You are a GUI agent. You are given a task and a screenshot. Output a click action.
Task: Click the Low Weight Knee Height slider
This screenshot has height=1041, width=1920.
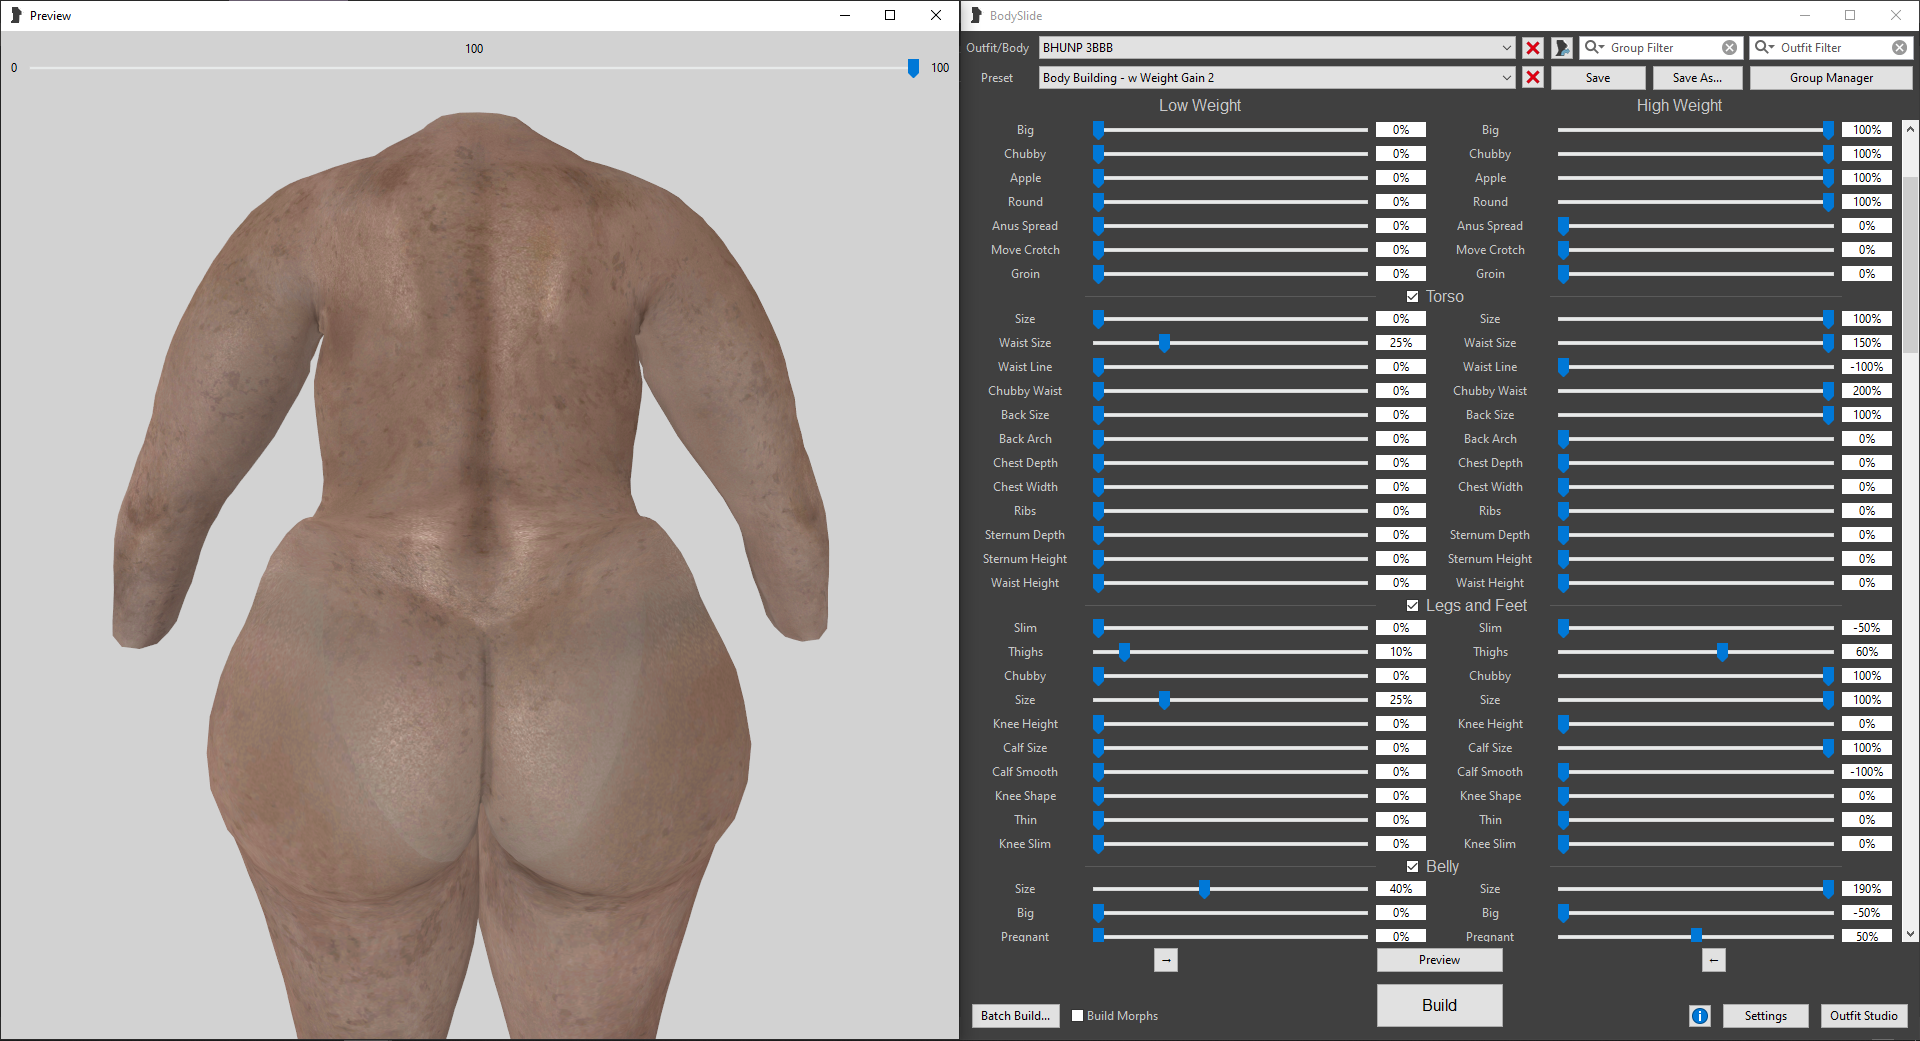coord(1230,724)
